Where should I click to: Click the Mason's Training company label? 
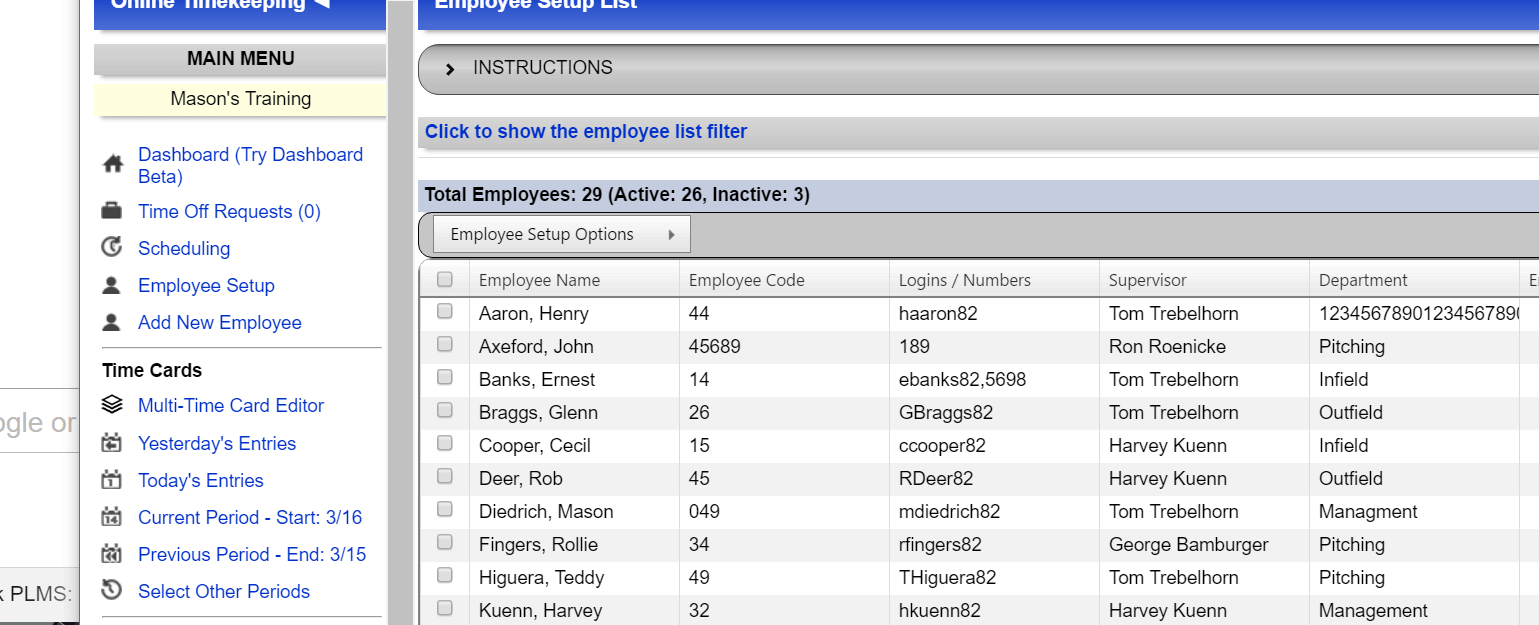pyautogui.click(x=240, y=99)
